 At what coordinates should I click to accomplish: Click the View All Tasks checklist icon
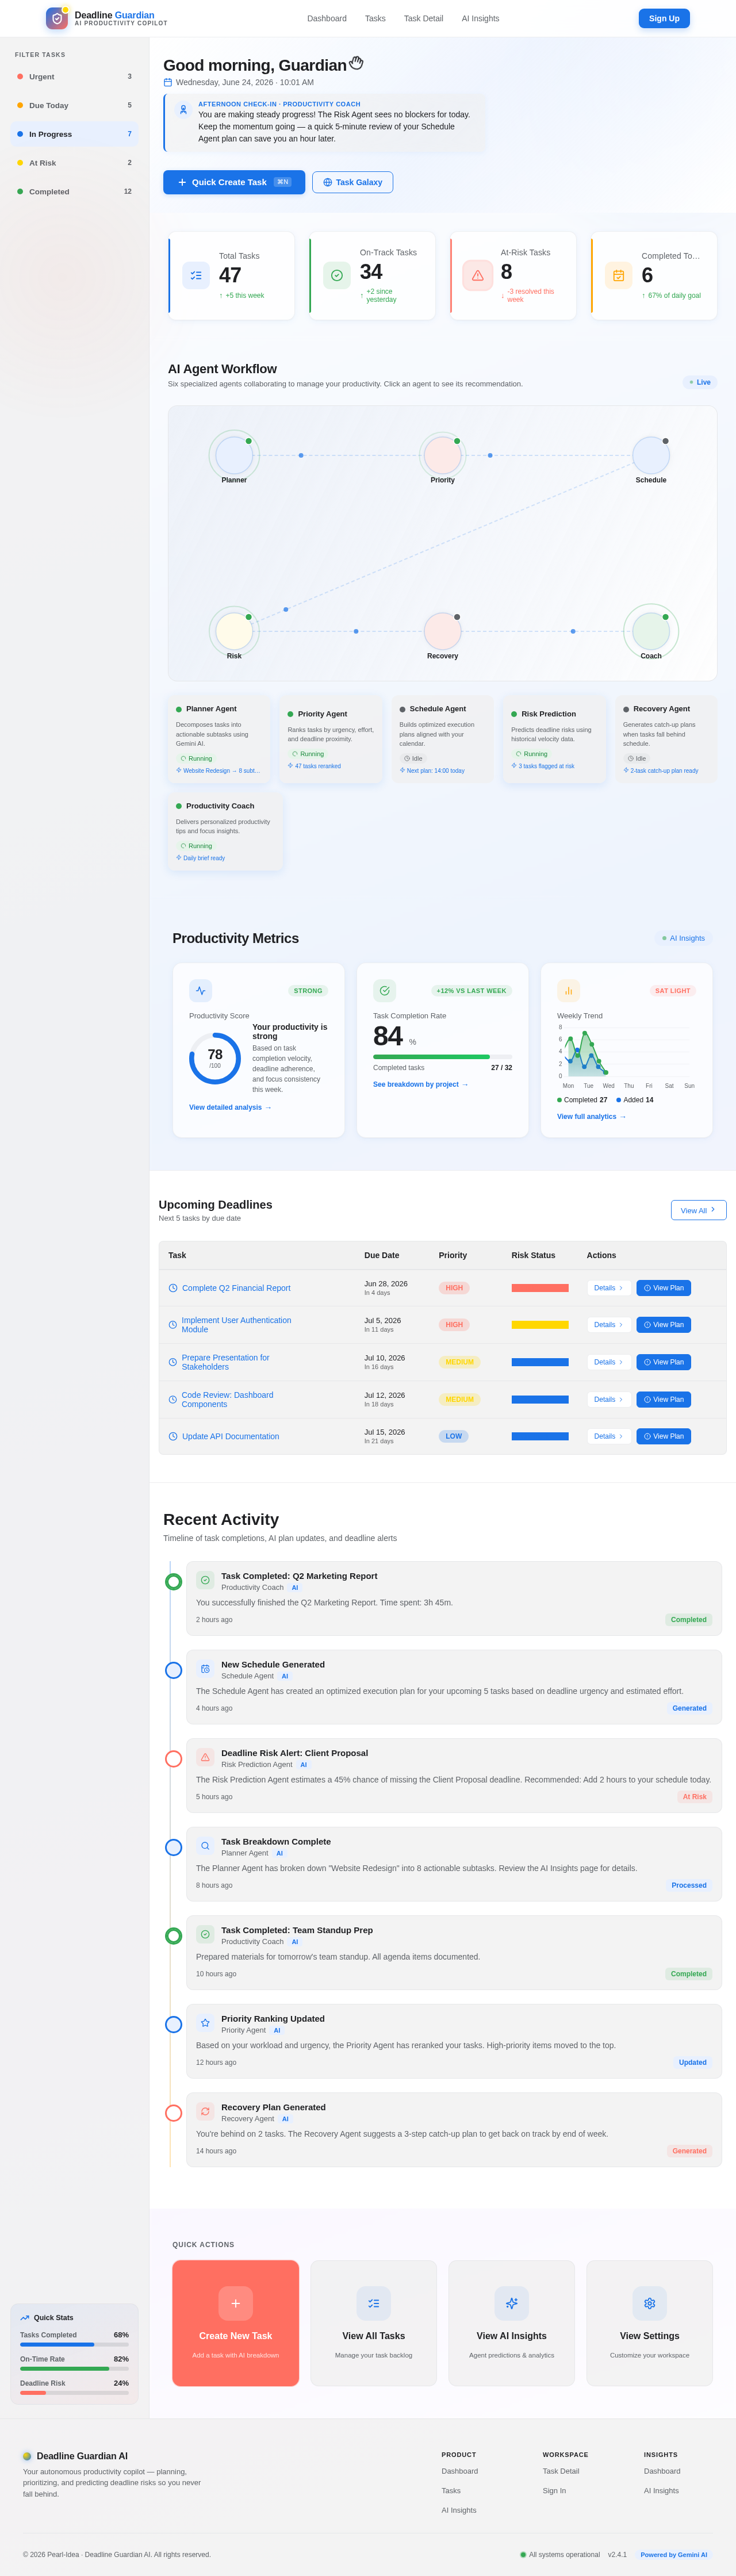pos(374,2303)
